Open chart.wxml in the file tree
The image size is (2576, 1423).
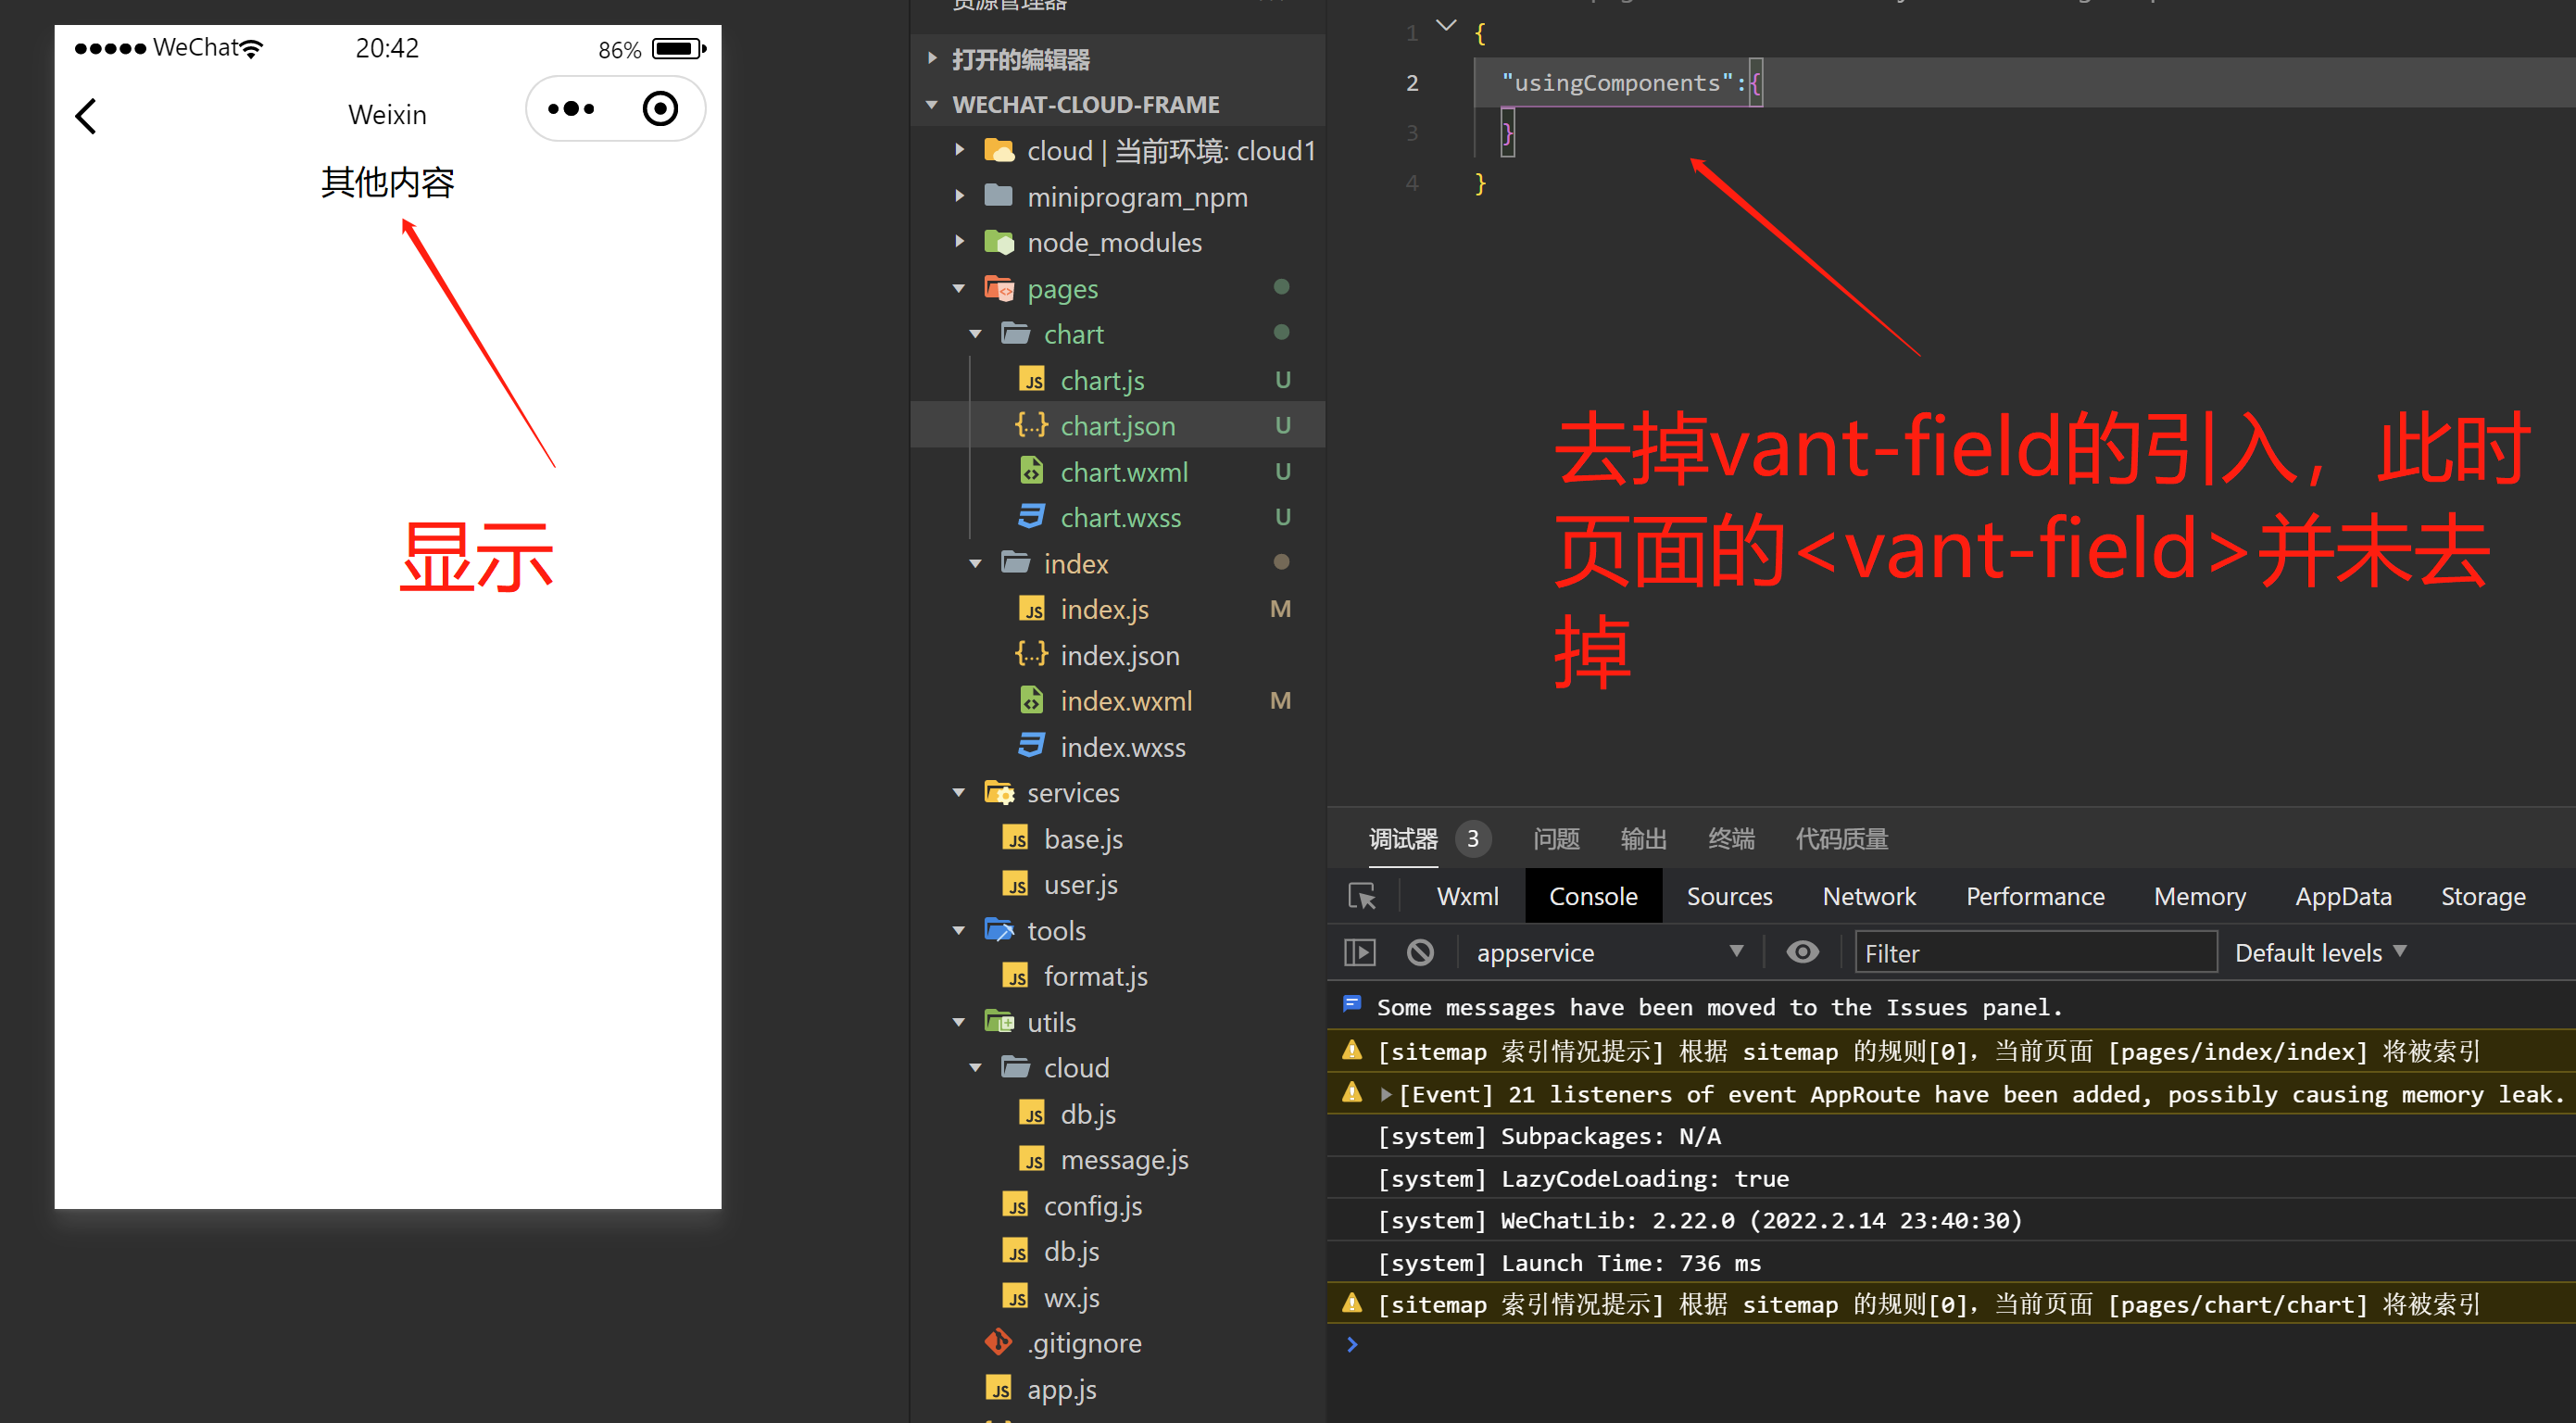(x=1124, y=472)
